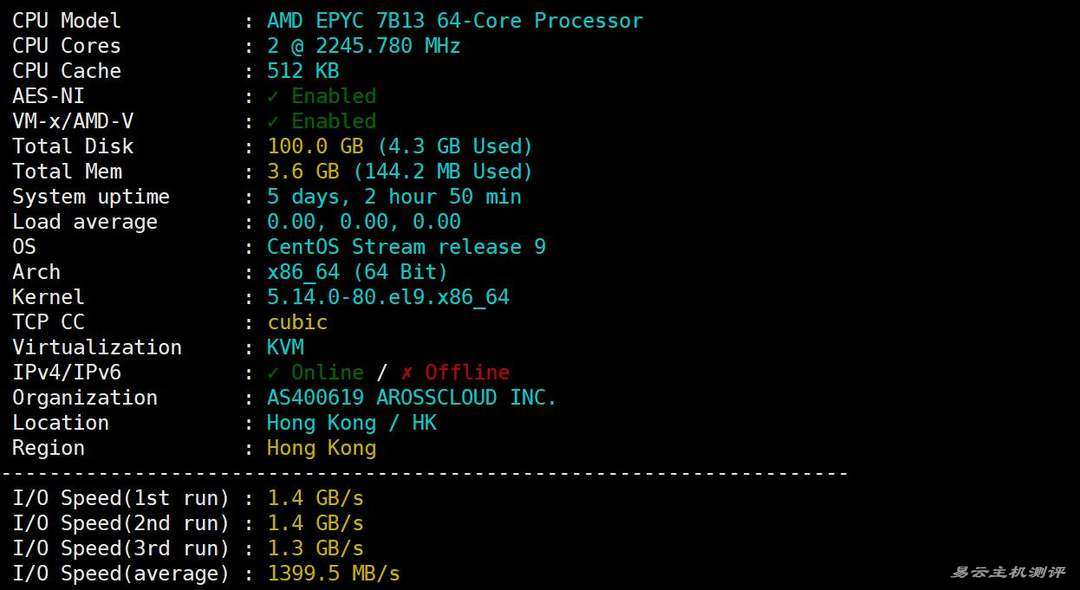Click the 512 KB CPU cache value
Screen dimensions: 1080x590
[303, 71]
